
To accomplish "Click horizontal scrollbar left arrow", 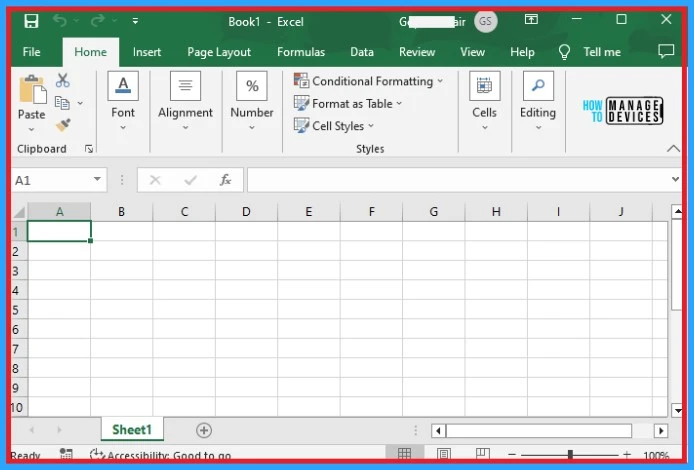I will click(439, 431).
